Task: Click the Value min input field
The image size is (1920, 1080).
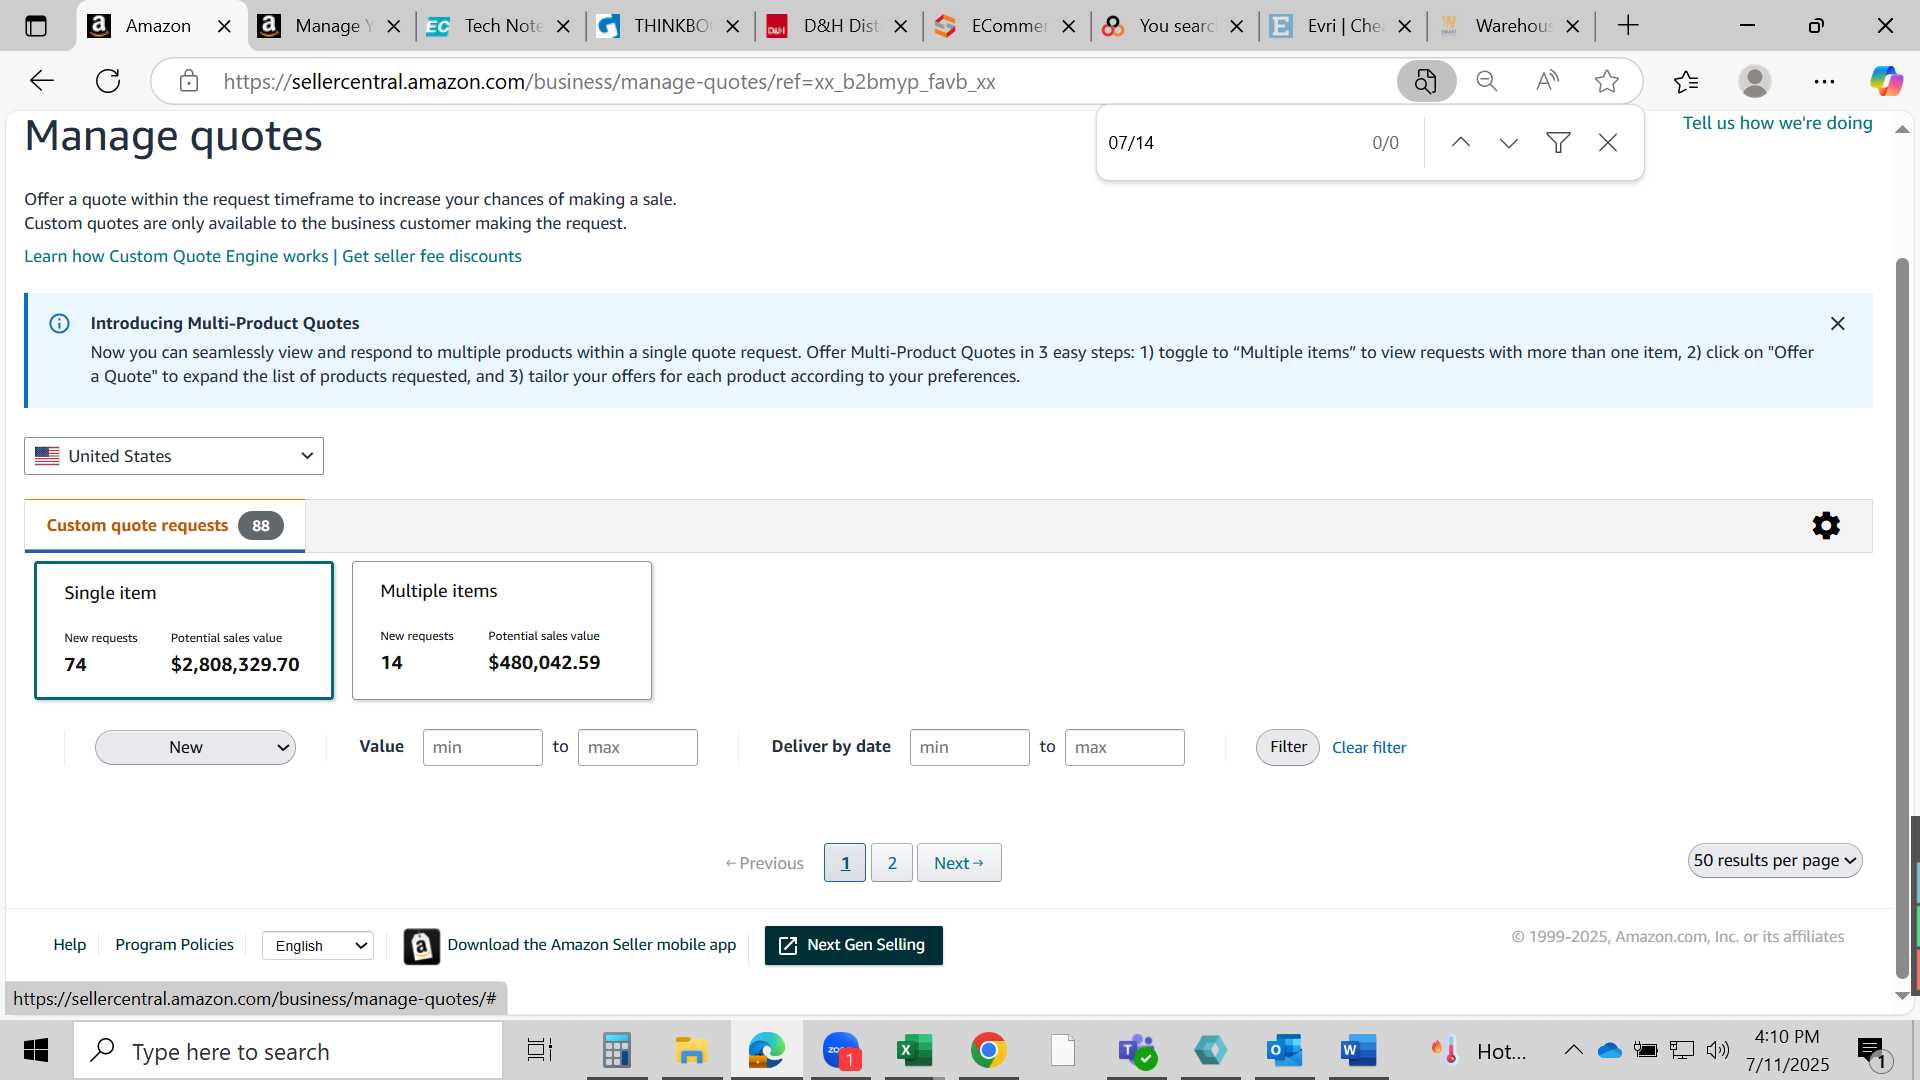Action: pos(483,748)
